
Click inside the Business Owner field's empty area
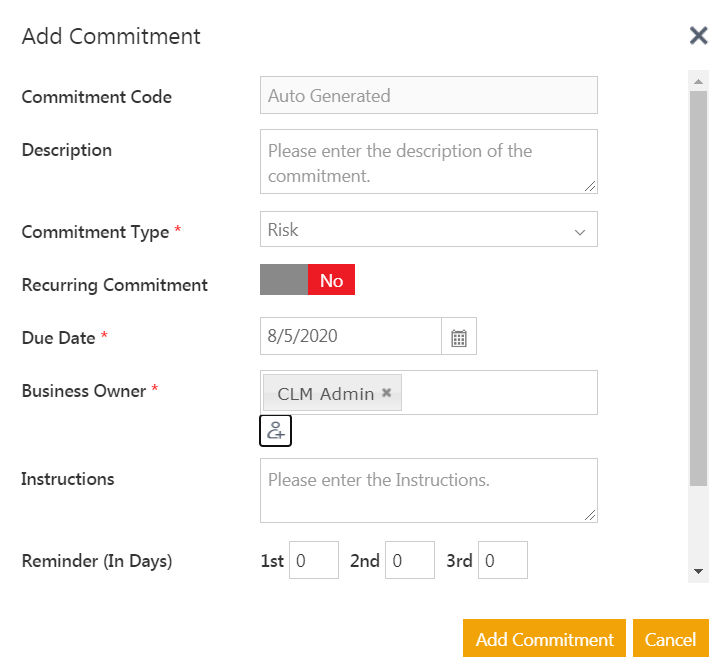500,392
